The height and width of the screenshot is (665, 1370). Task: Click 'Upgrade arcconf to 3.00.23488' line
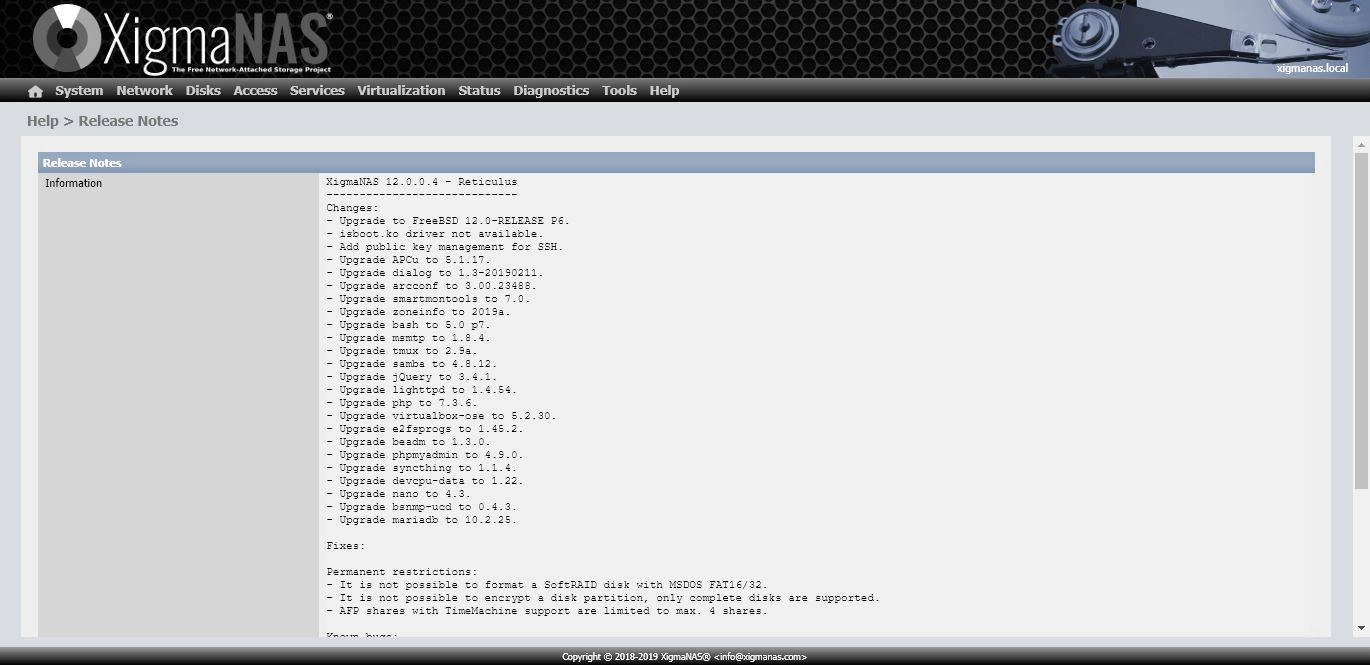(431, 286)
